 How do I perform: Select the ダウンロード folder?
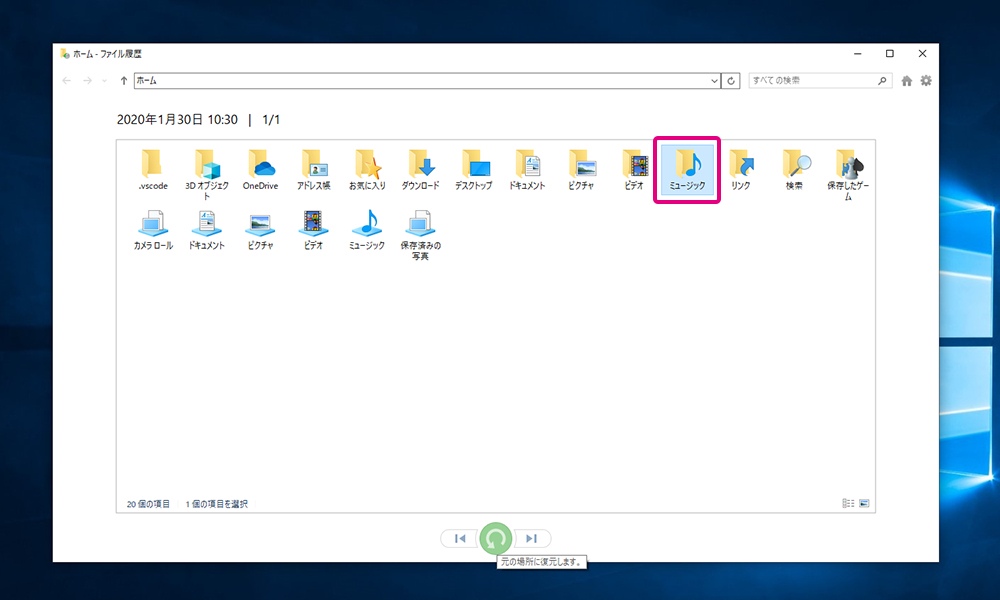(420, 169)
